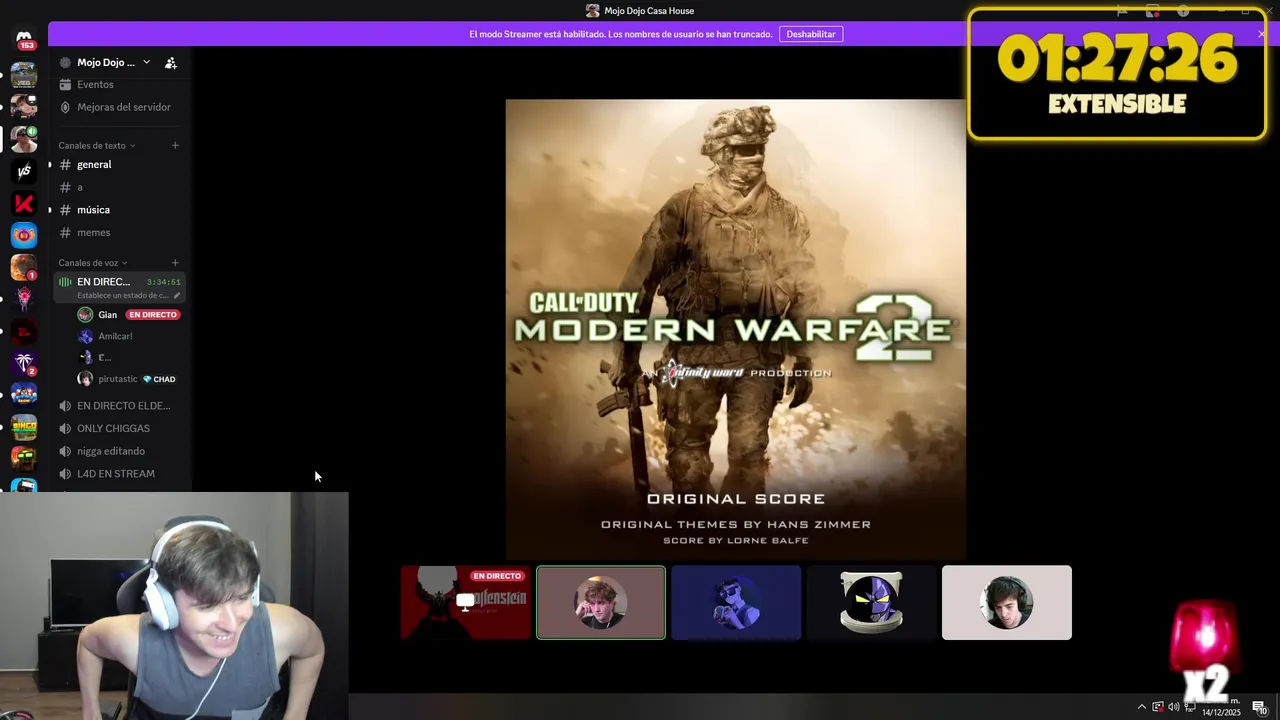Viewport: 1280px width, 720px height.
Task: Collapse the Canales de voz category
Action: (93, 263)
